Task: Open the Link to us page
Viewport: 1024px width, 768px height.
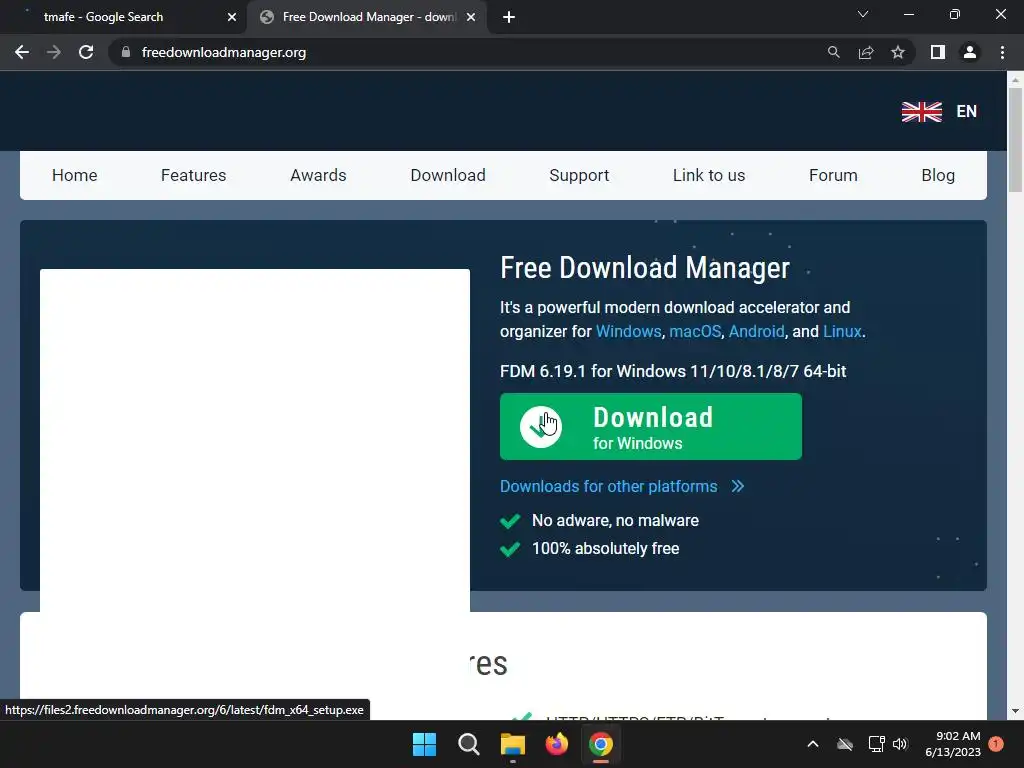Action: 709,175
